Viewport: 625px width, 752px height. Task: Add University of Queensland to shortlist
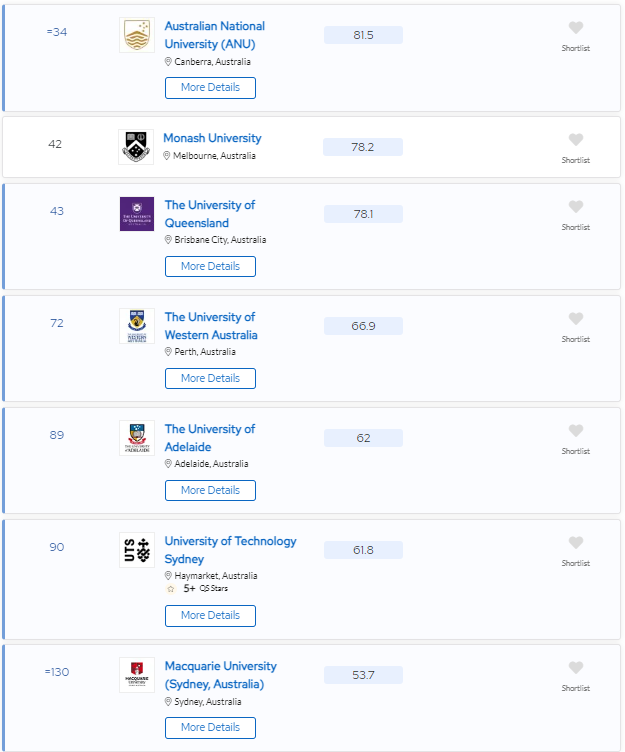pos(576,207)
